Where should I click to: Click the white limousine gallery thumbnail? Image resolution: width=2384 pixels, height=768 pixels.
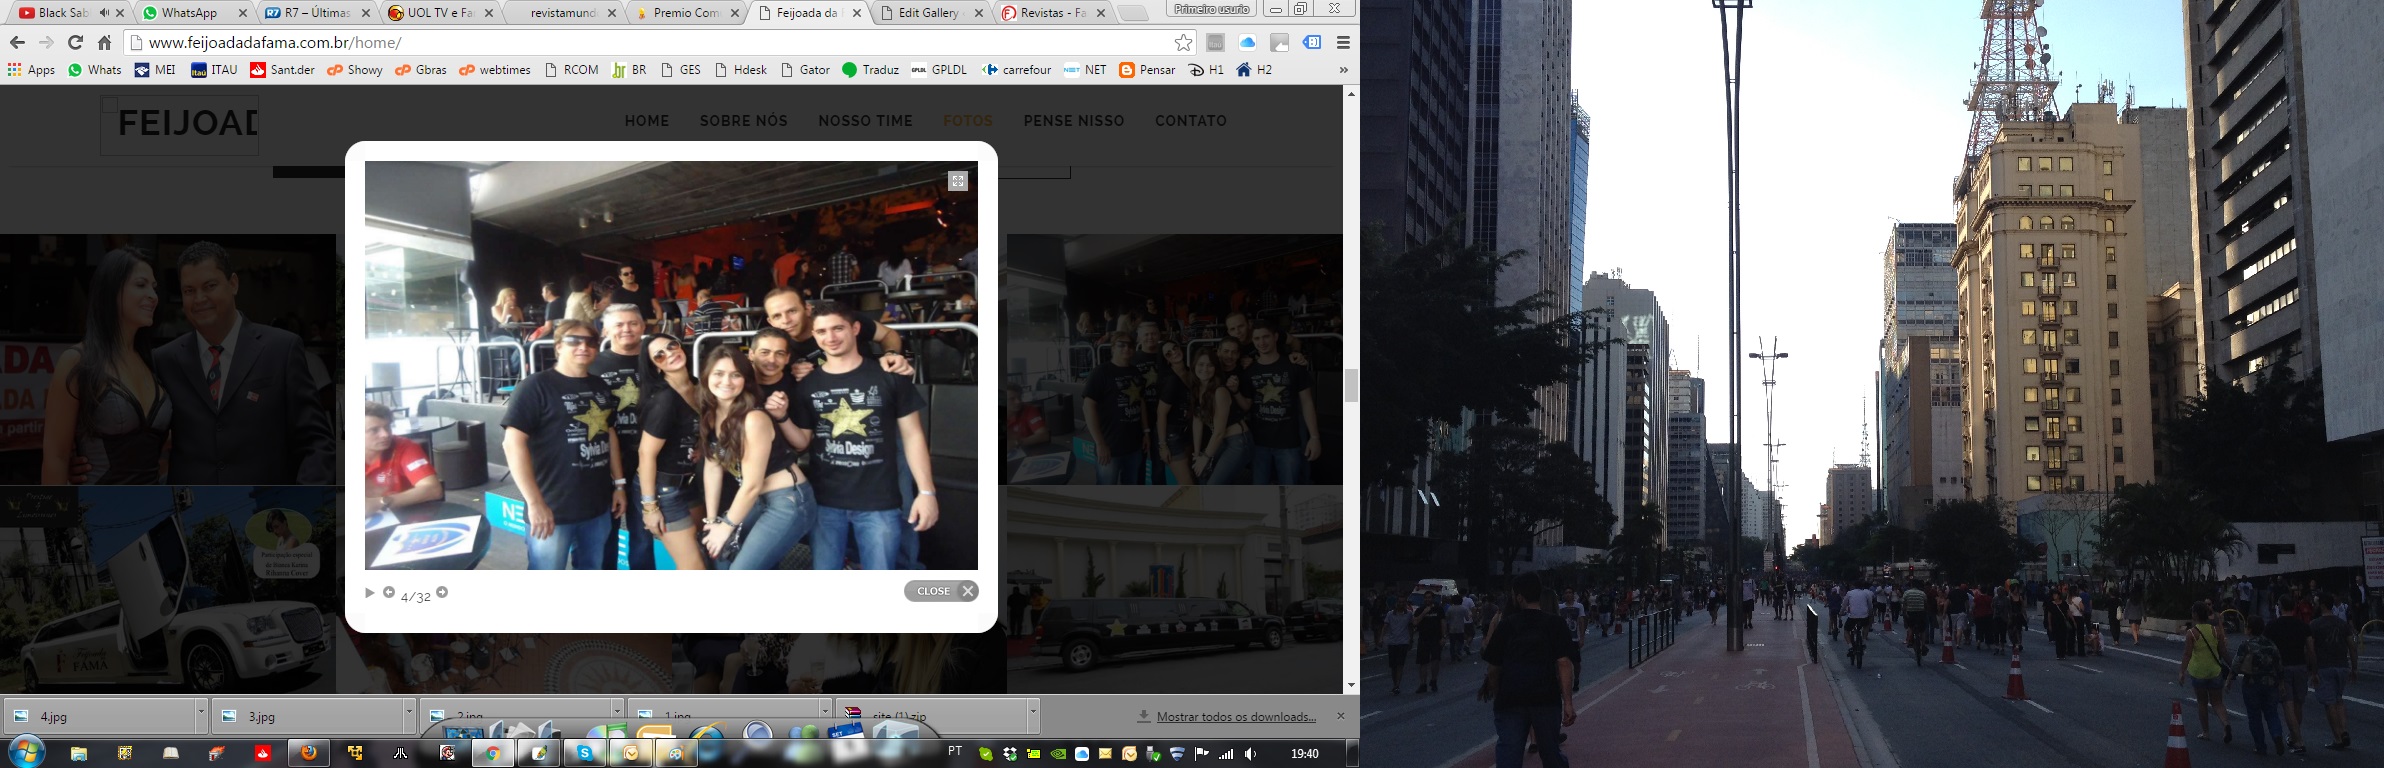pyautogui.click(x=168, y=590)
